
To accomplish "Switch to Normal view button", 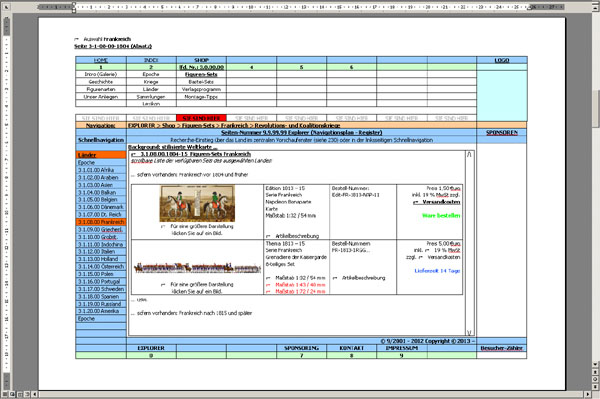I will point(5,394).
